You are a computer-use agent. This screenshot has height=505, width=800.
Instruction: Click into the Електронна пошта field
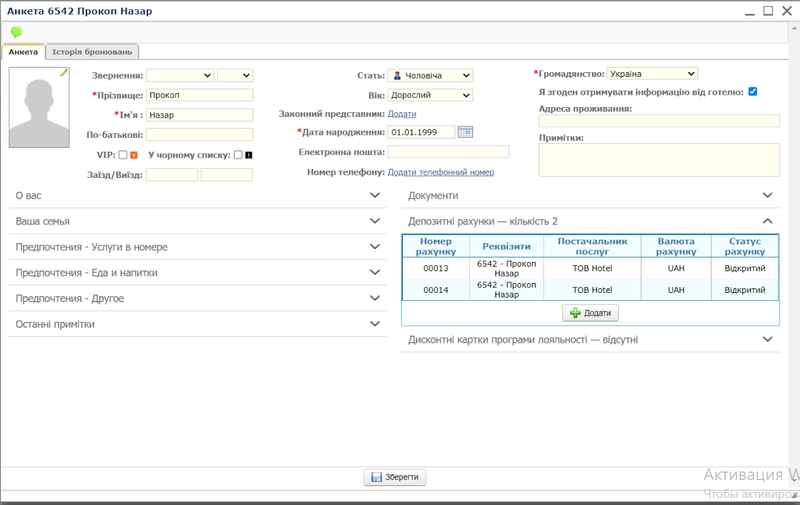(448, 152)
